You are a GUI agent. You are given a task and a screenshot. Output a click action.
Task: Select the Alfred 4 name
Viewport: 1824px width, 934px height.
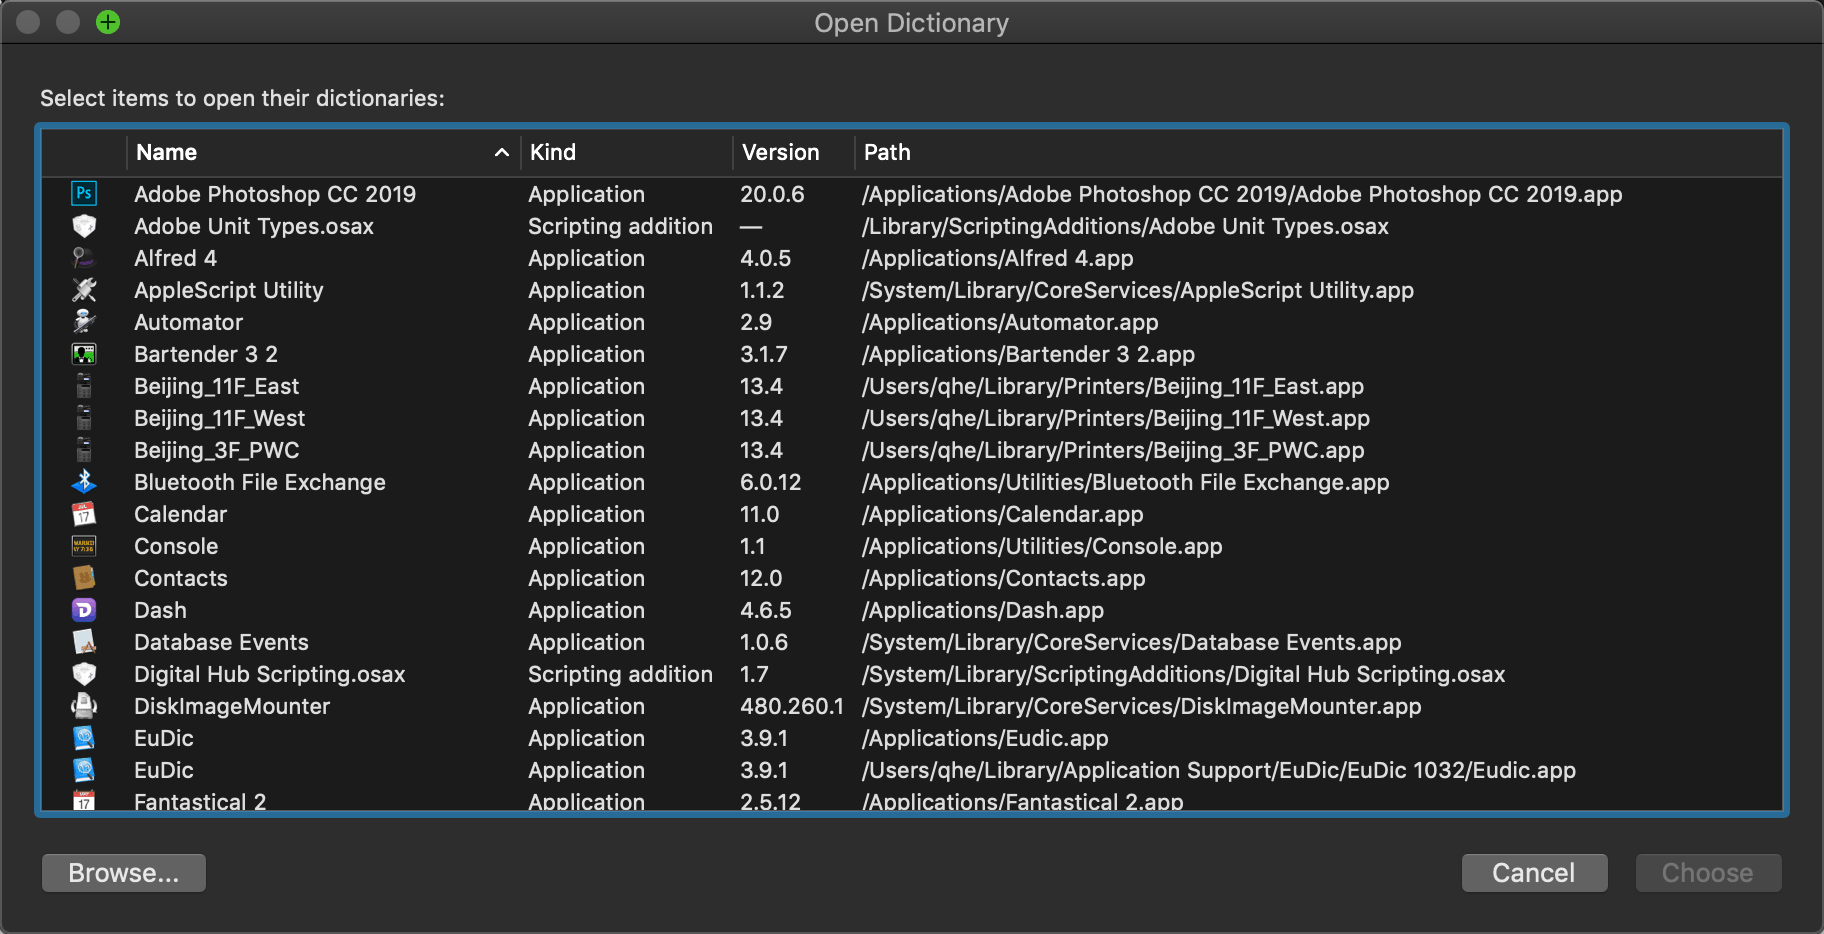click(175, 258)
